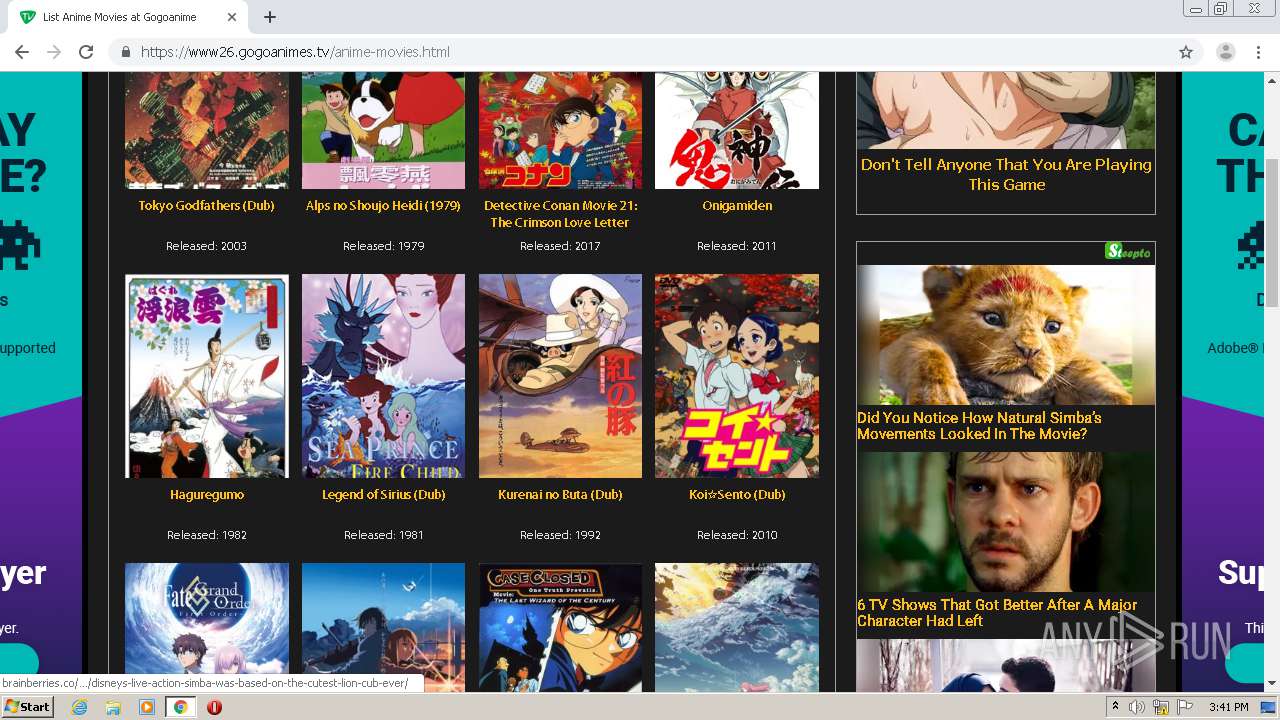The height and width of the screenshot is (720, 1280).
Task: Click the Haguregumo poster thumbnail
Action: point(206,376)
